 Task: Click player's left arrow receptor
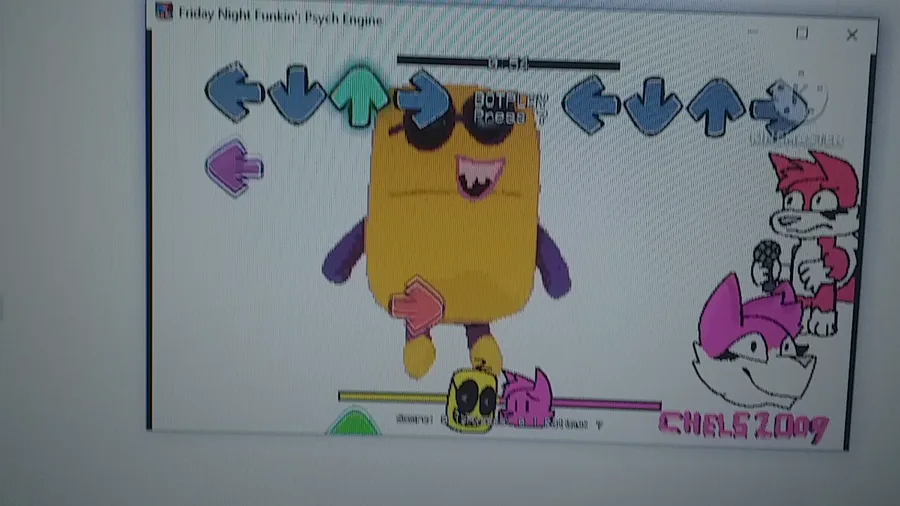591,104
